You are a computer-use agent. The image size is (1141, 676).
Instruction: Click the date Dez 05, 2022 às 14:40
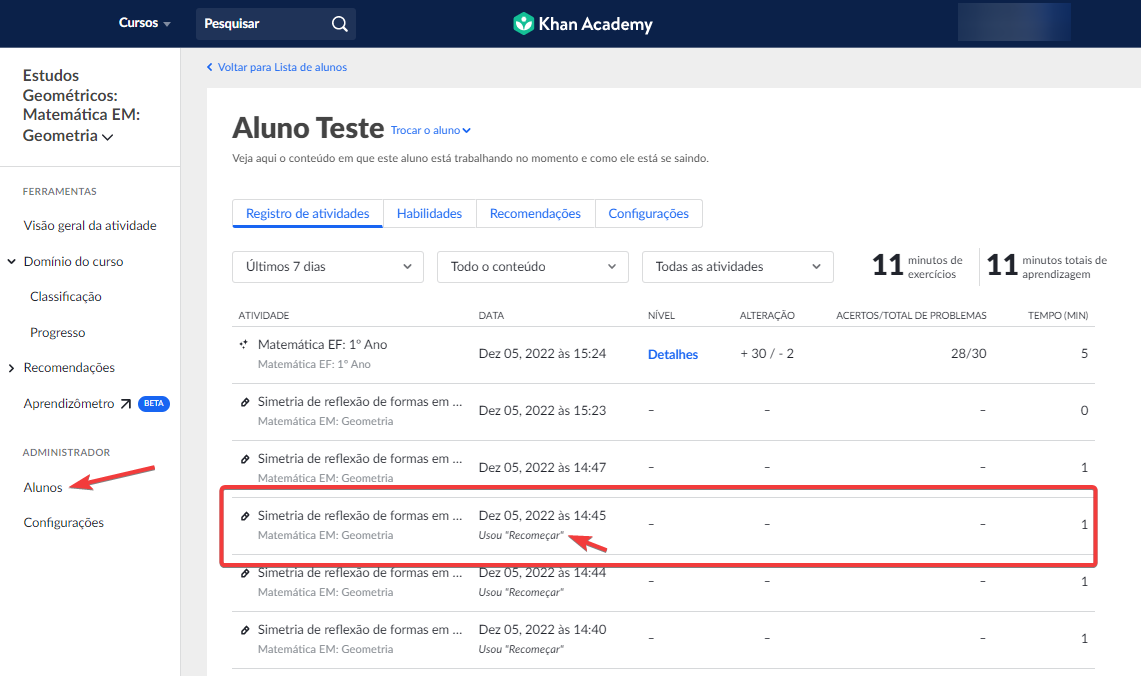point(542,630)
